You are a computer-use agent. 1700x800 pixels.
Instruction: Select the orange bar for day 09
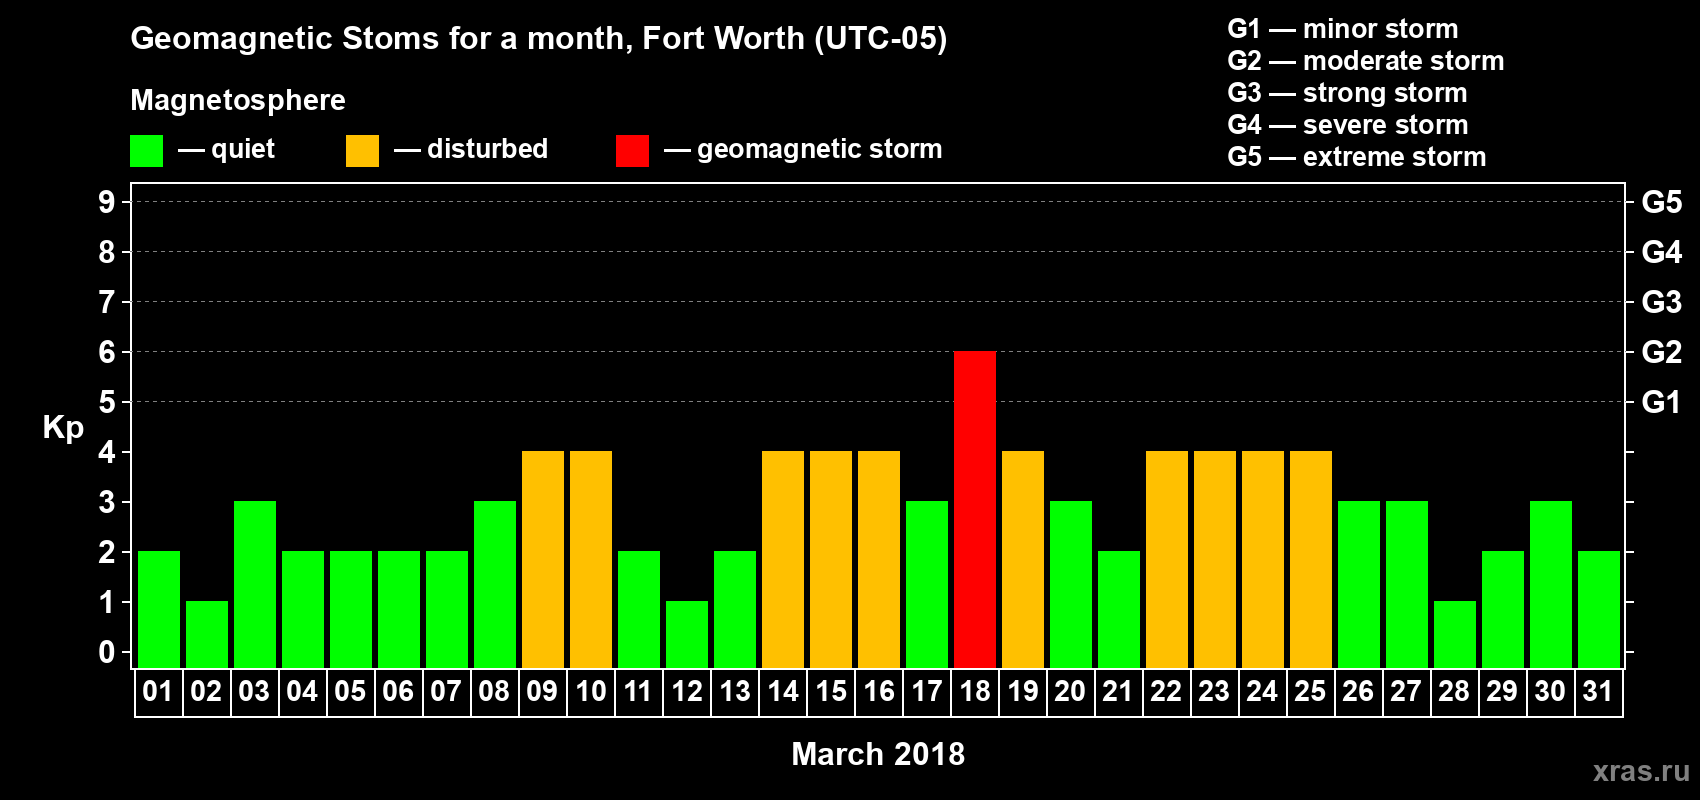[543, 559]
